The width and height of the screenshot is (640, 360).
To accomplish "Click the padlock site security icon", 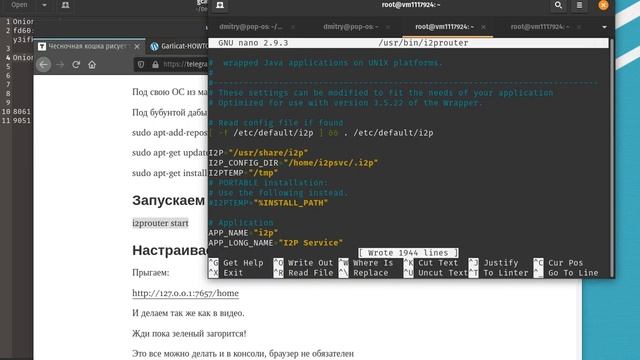I will click(155, 64).
